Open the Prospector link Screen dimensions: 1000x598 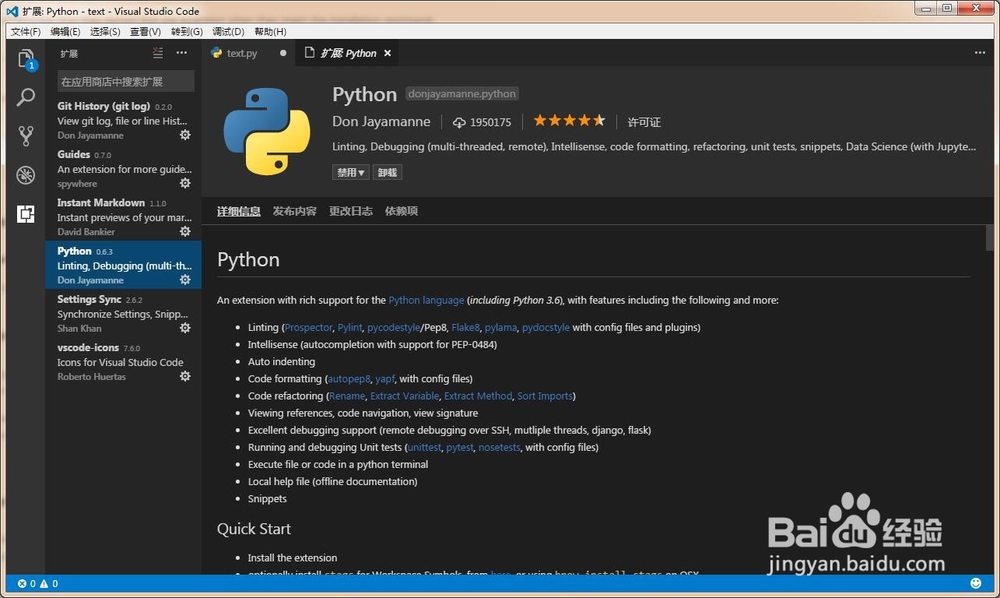tap(309, 327)
